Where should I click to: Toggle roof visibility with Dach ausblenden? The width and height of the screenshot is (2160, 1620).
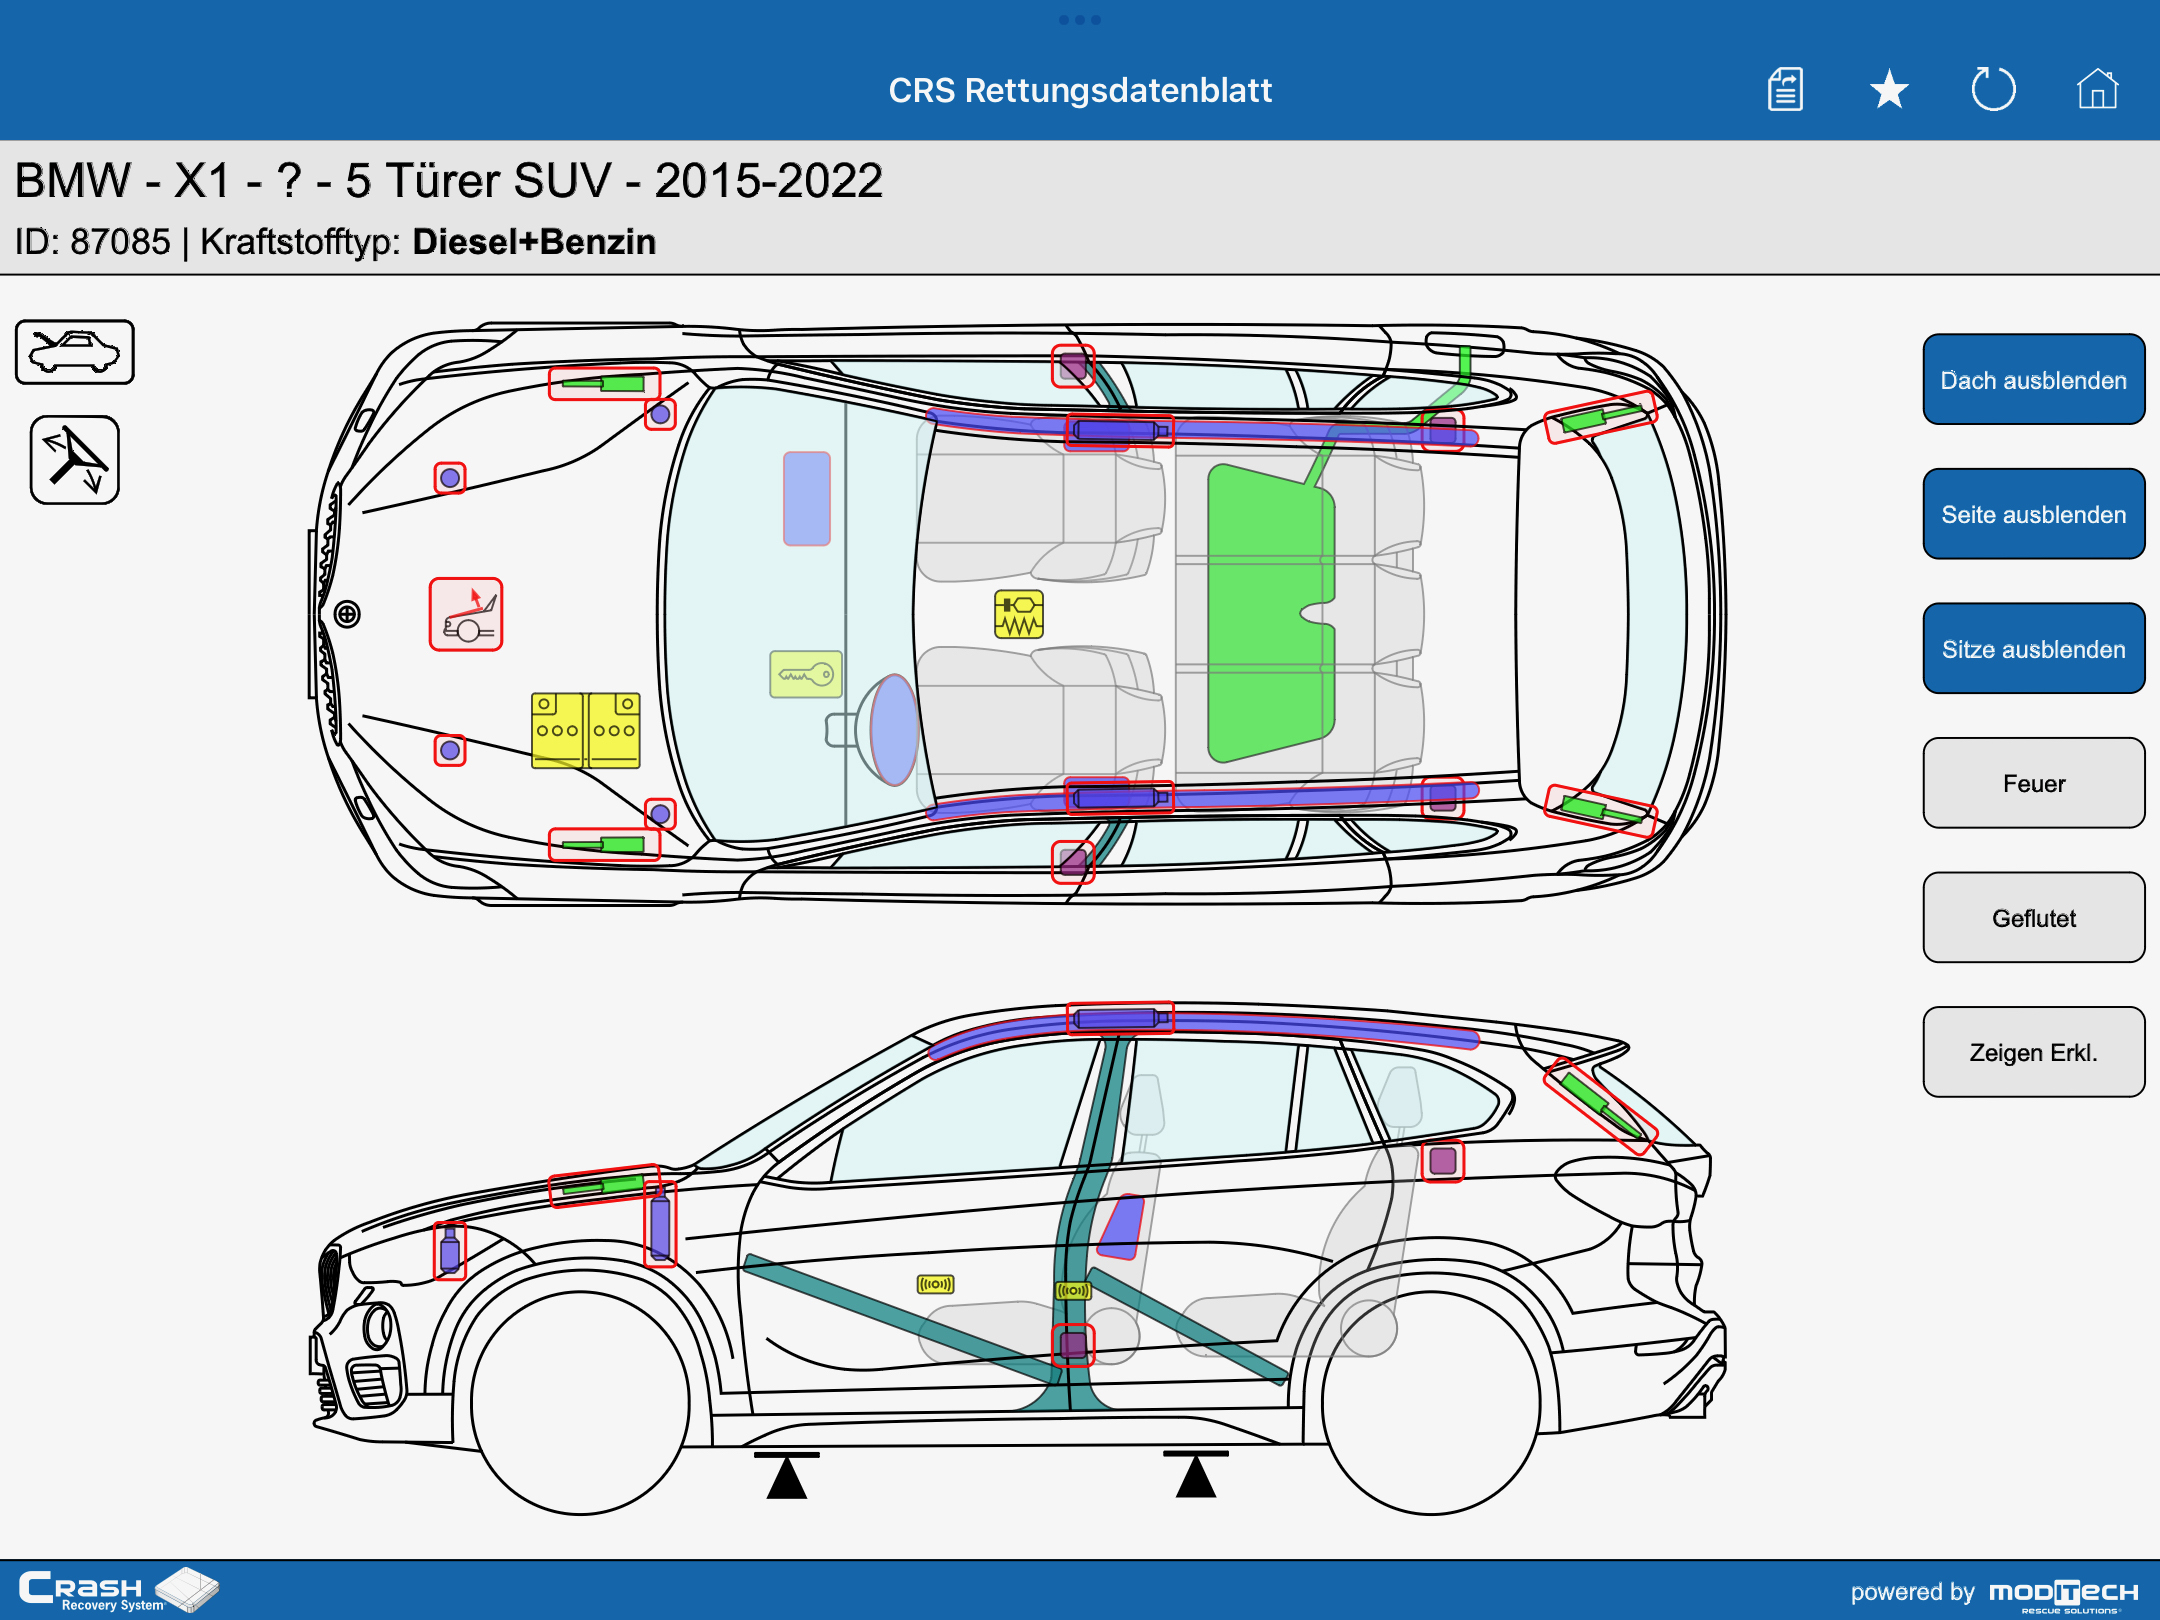pyautogui.click(x=2034, y=379)
